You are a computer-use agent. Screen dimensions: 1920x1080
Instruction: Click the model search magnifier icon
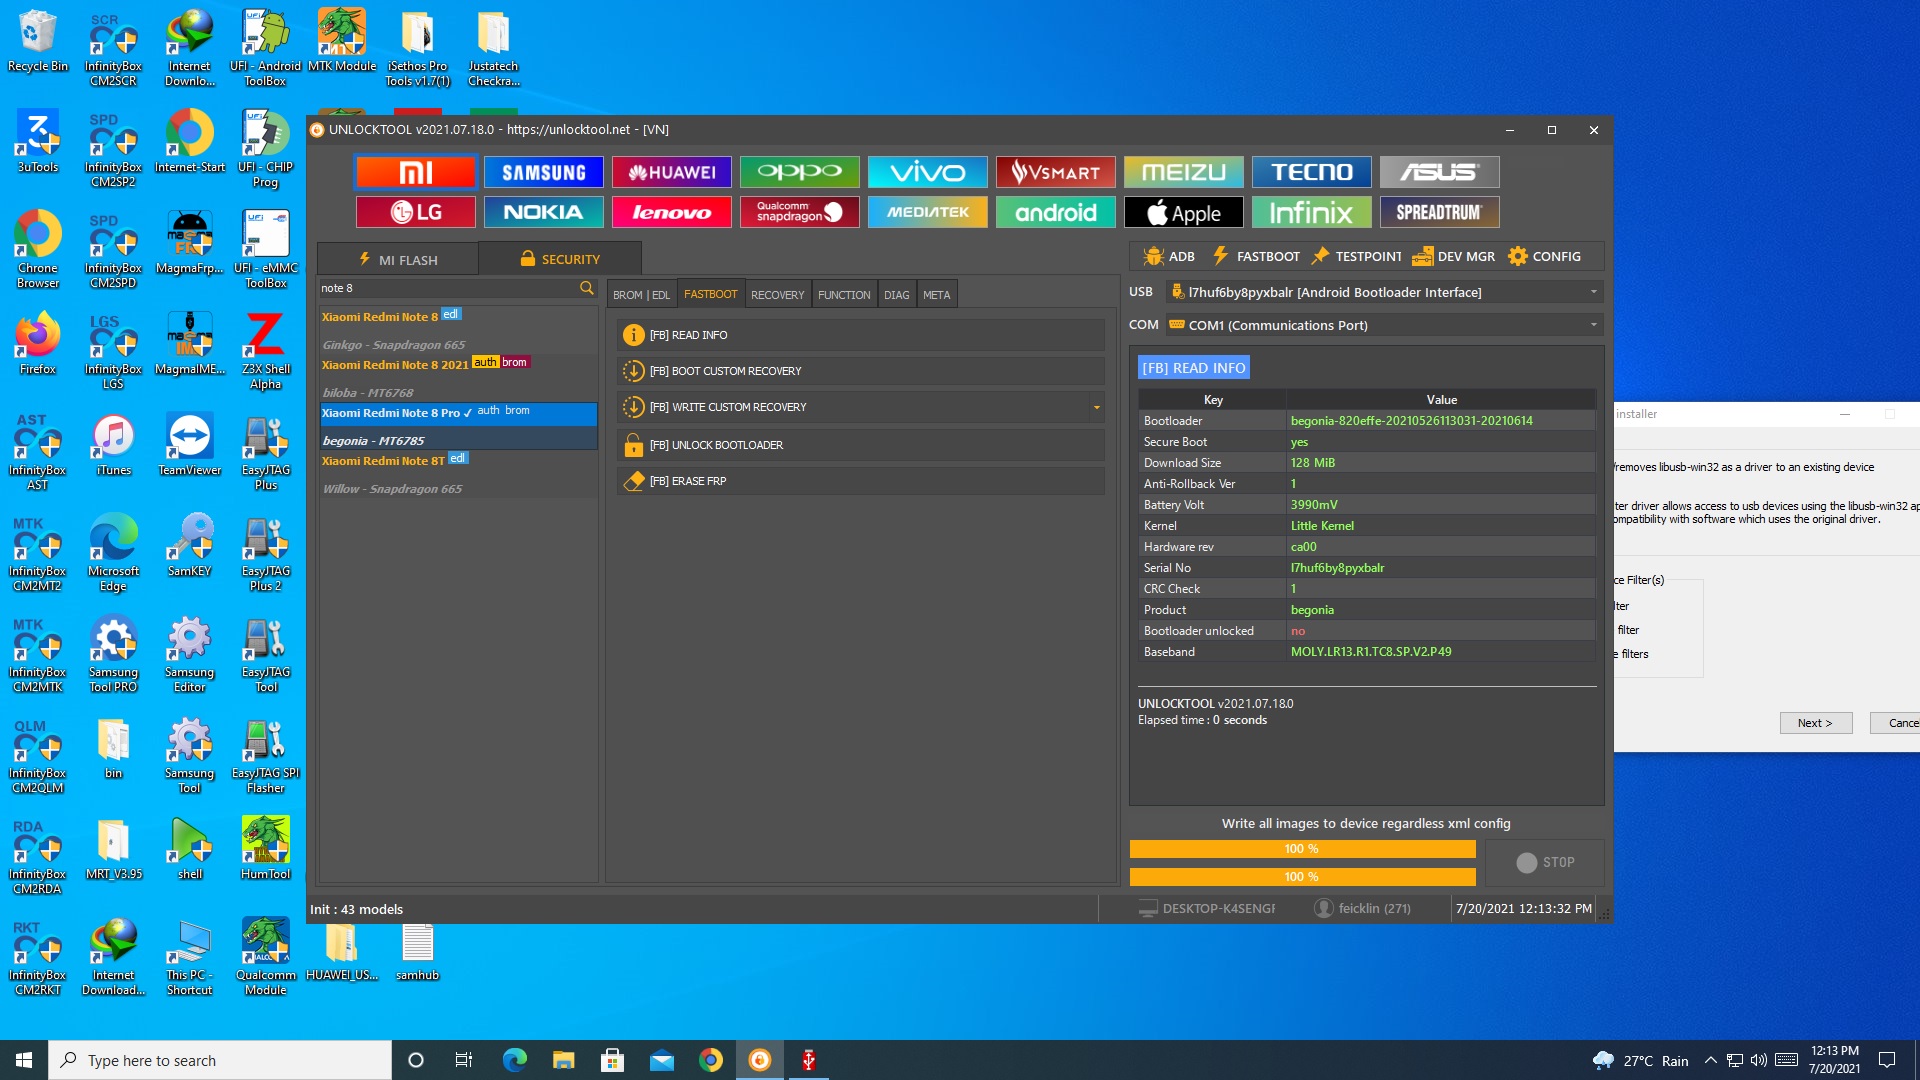[586, 288]
